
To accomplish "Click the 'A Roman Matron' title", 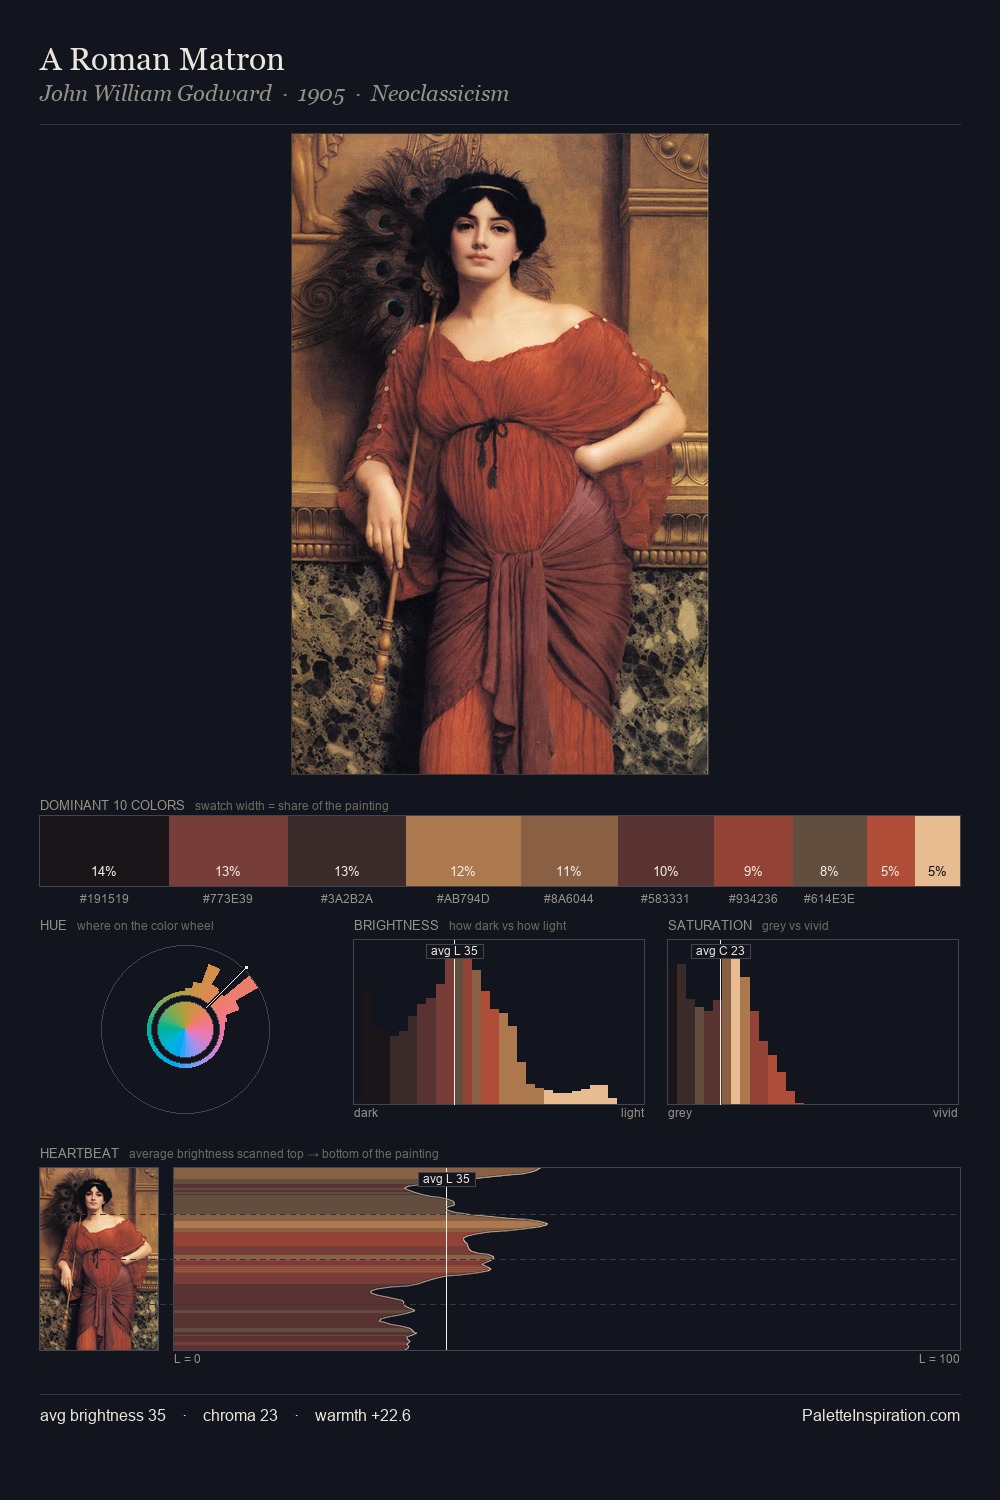I will coord(162,60).
